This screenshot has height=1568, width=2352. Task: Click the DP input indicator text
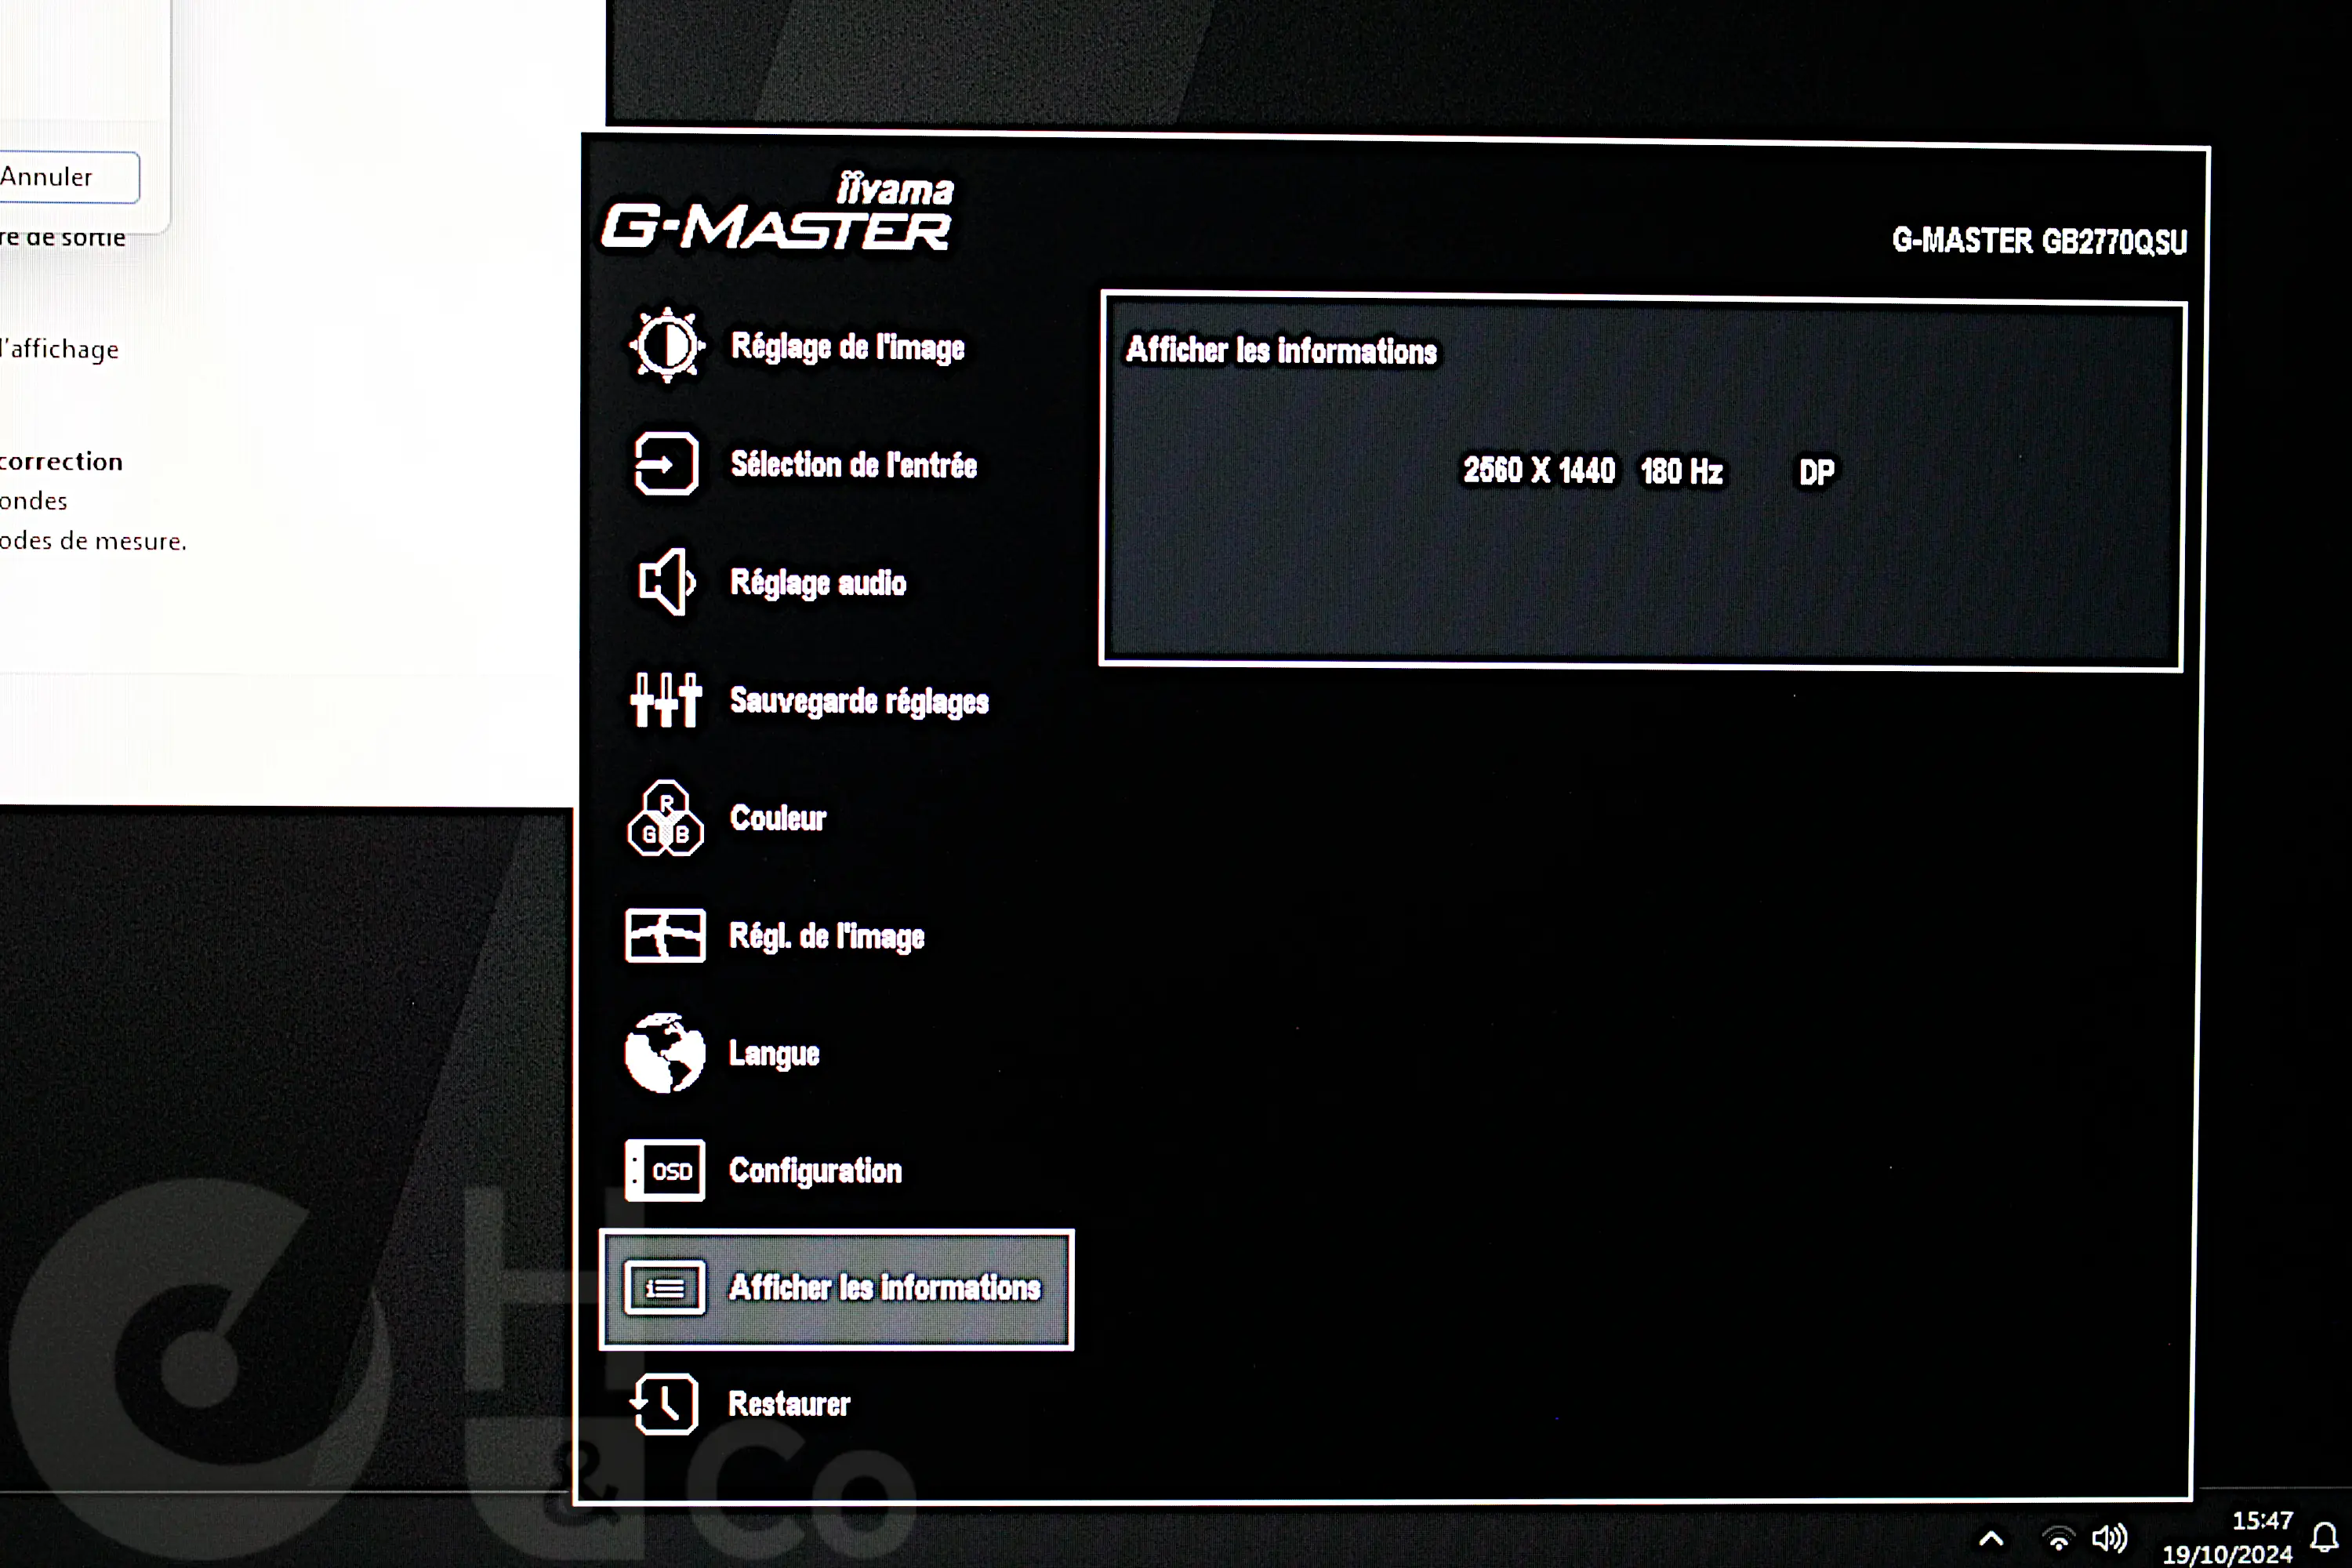[x=1817, y=472]
